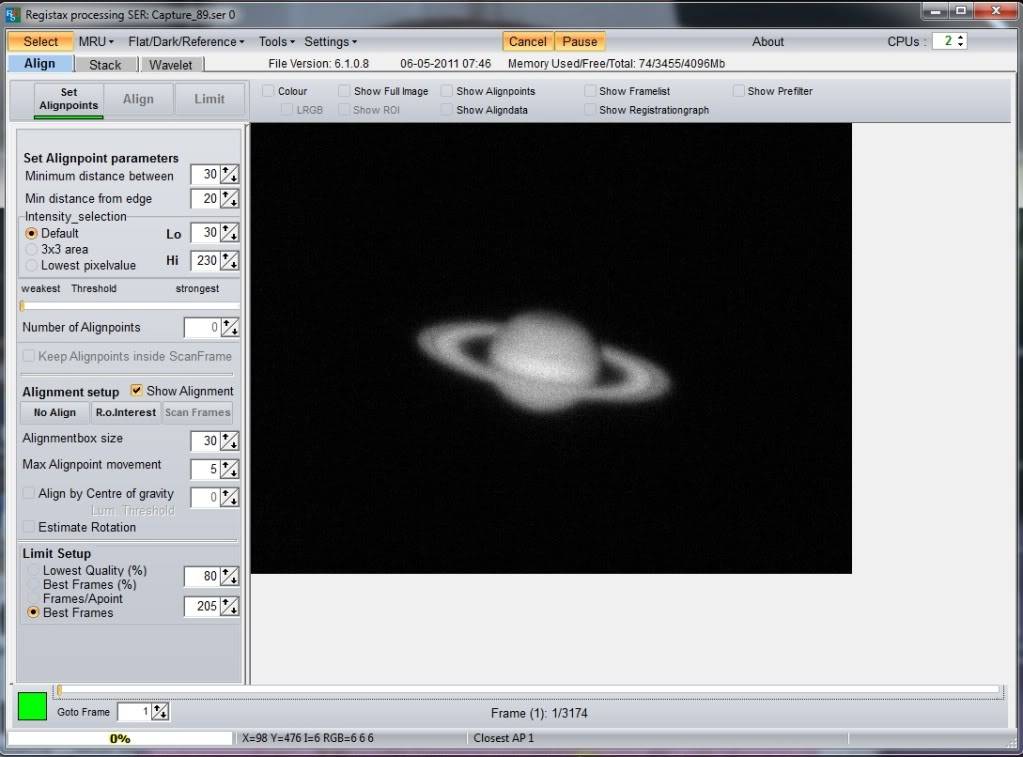This screenshot has height=757, width=1023.
Task: Click the Minimum distance between value field
Action: coord(205,174)
